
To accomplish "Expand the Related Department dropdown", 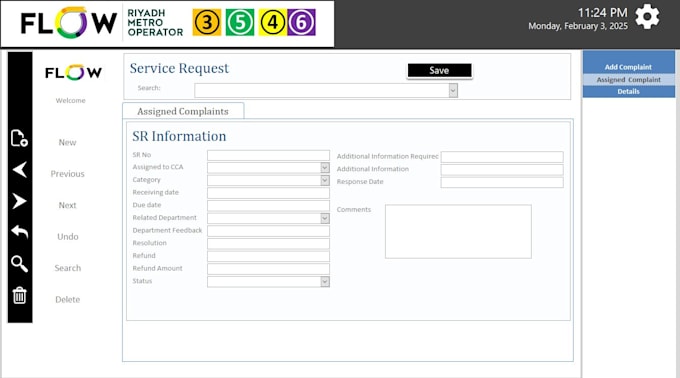I will [x=324, y=218].
